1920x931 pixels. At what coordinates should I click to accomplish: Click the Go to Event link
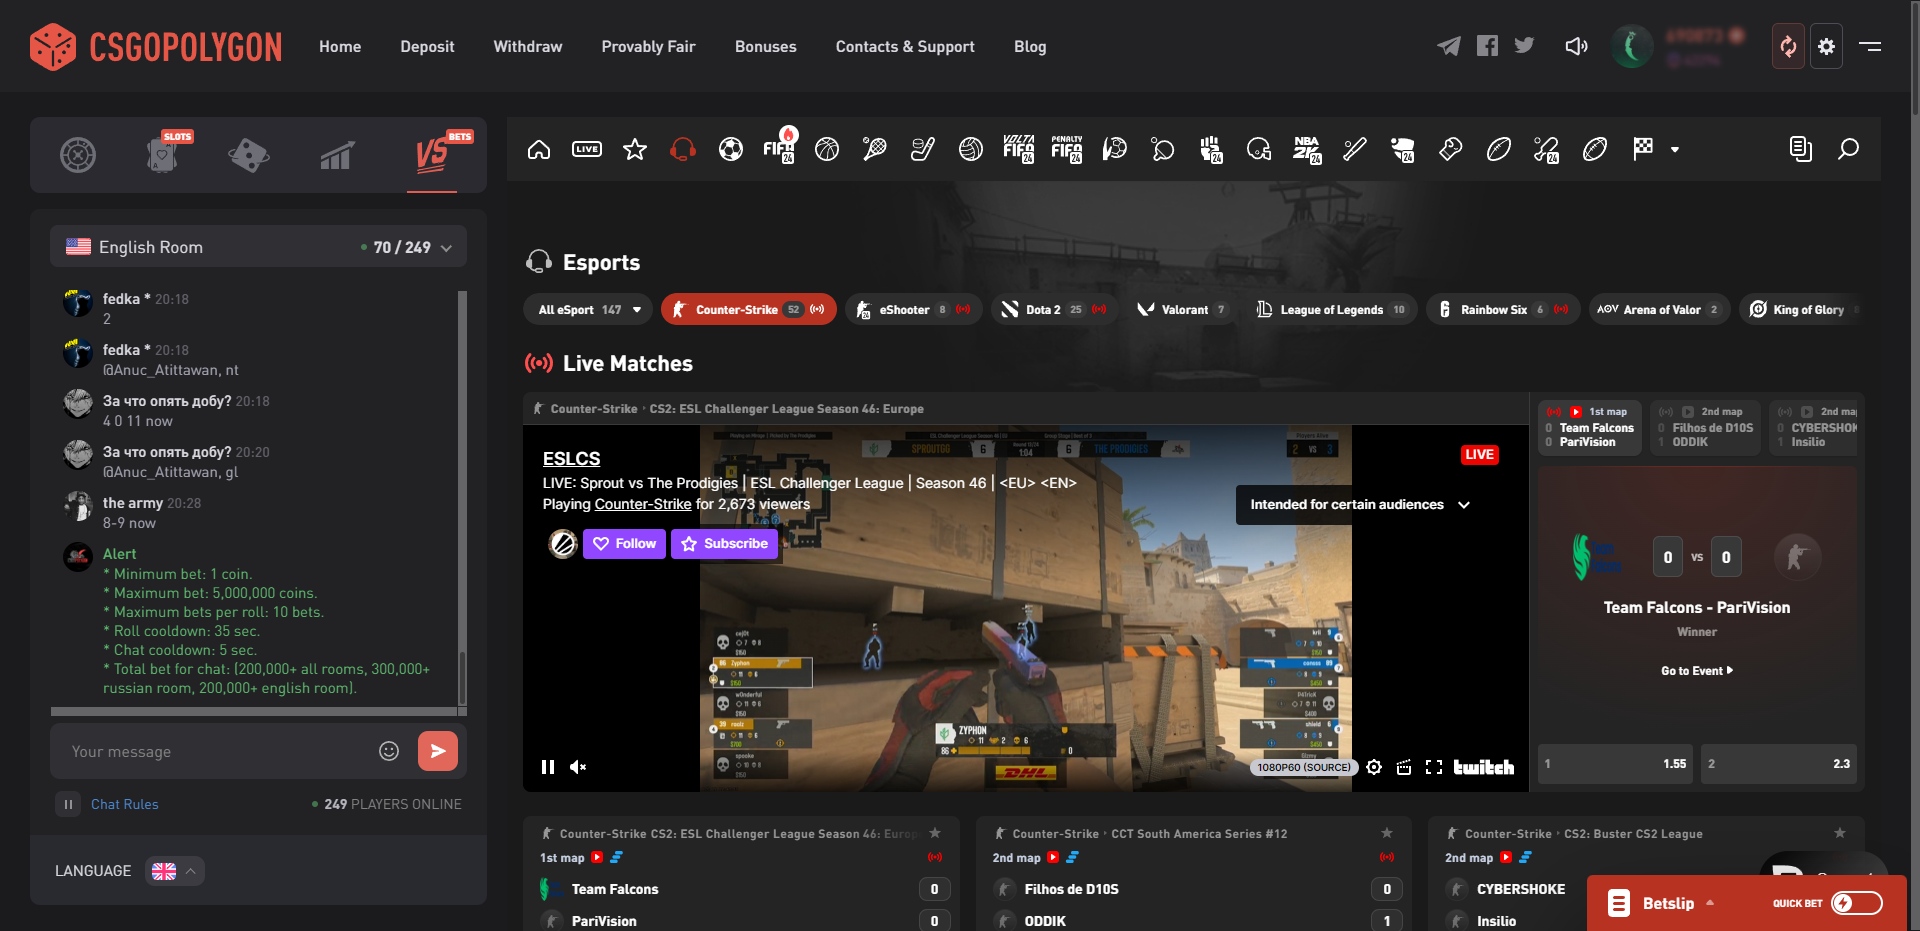click(x=1697, y=671)
